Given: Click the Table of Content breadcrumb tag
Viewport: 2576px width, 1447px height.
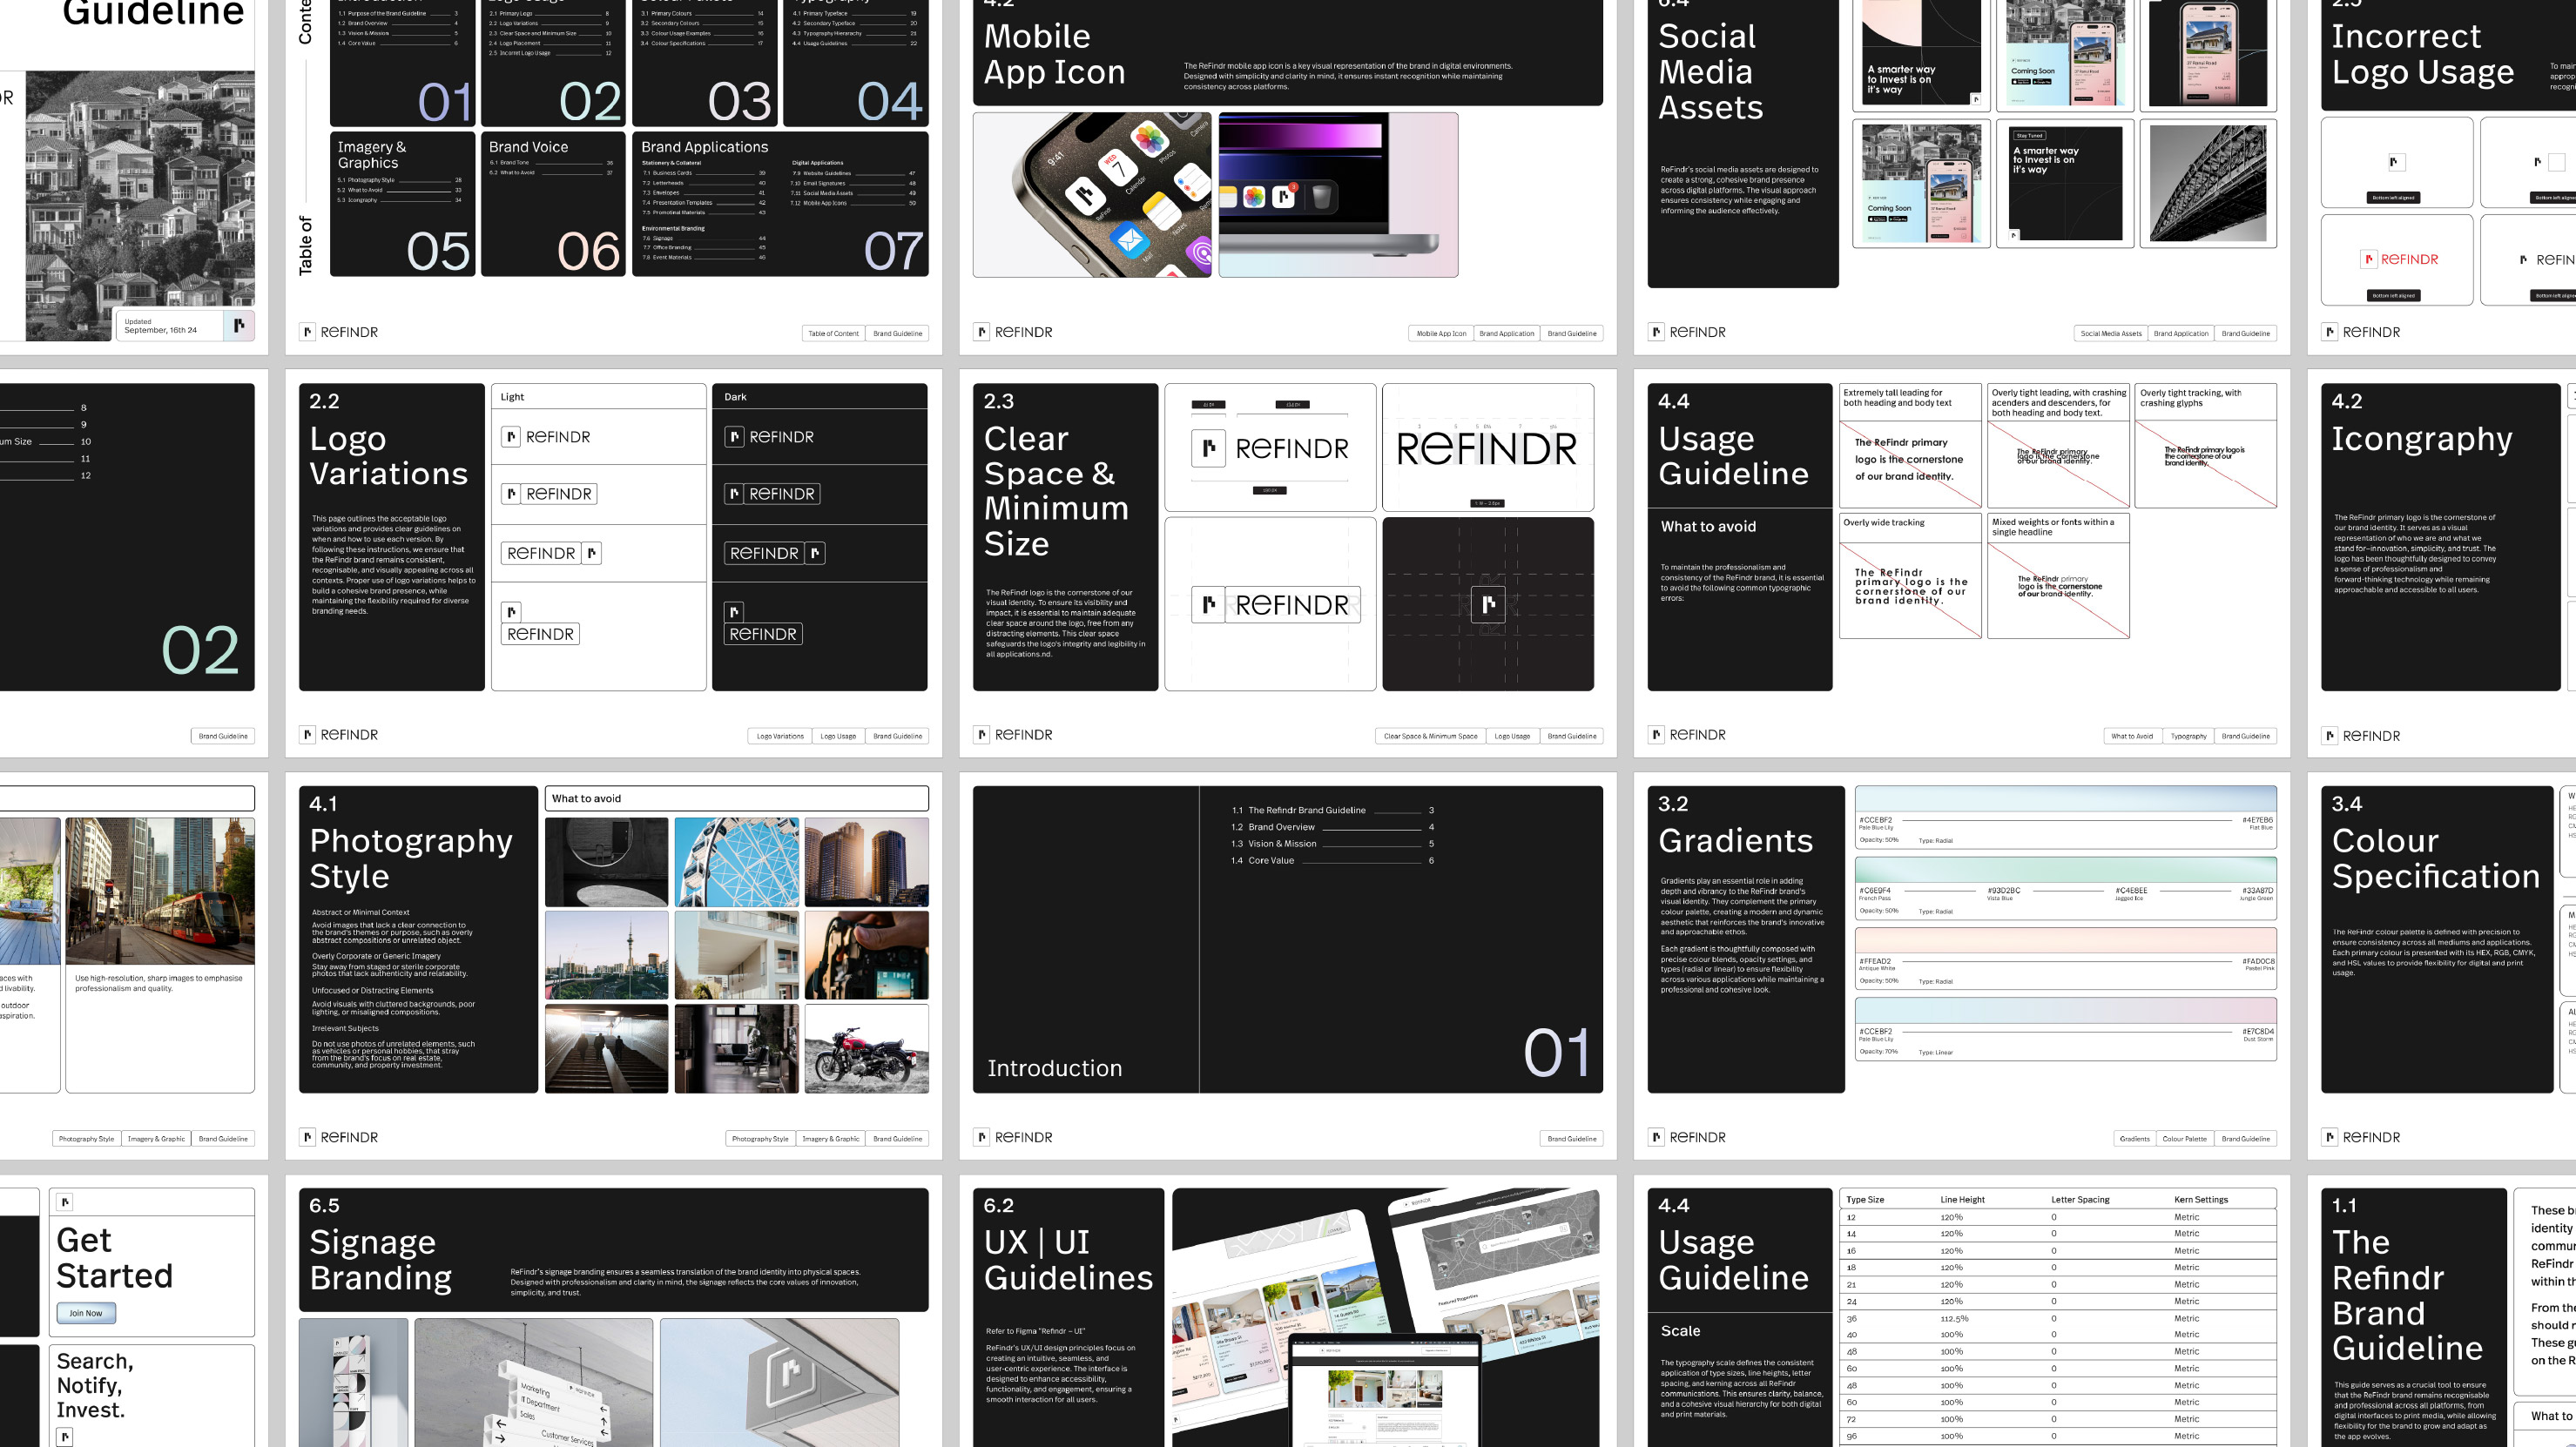Looking at the screenshot, I should [x=833, y=334].
